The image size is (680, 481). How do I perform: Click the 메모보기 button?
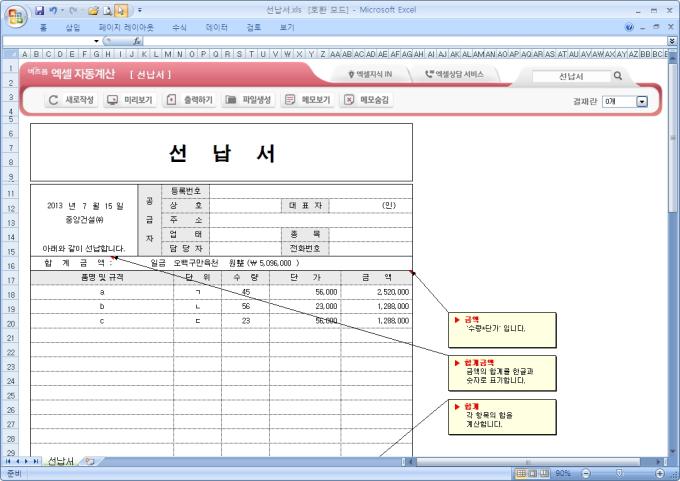tap(307, 100)
